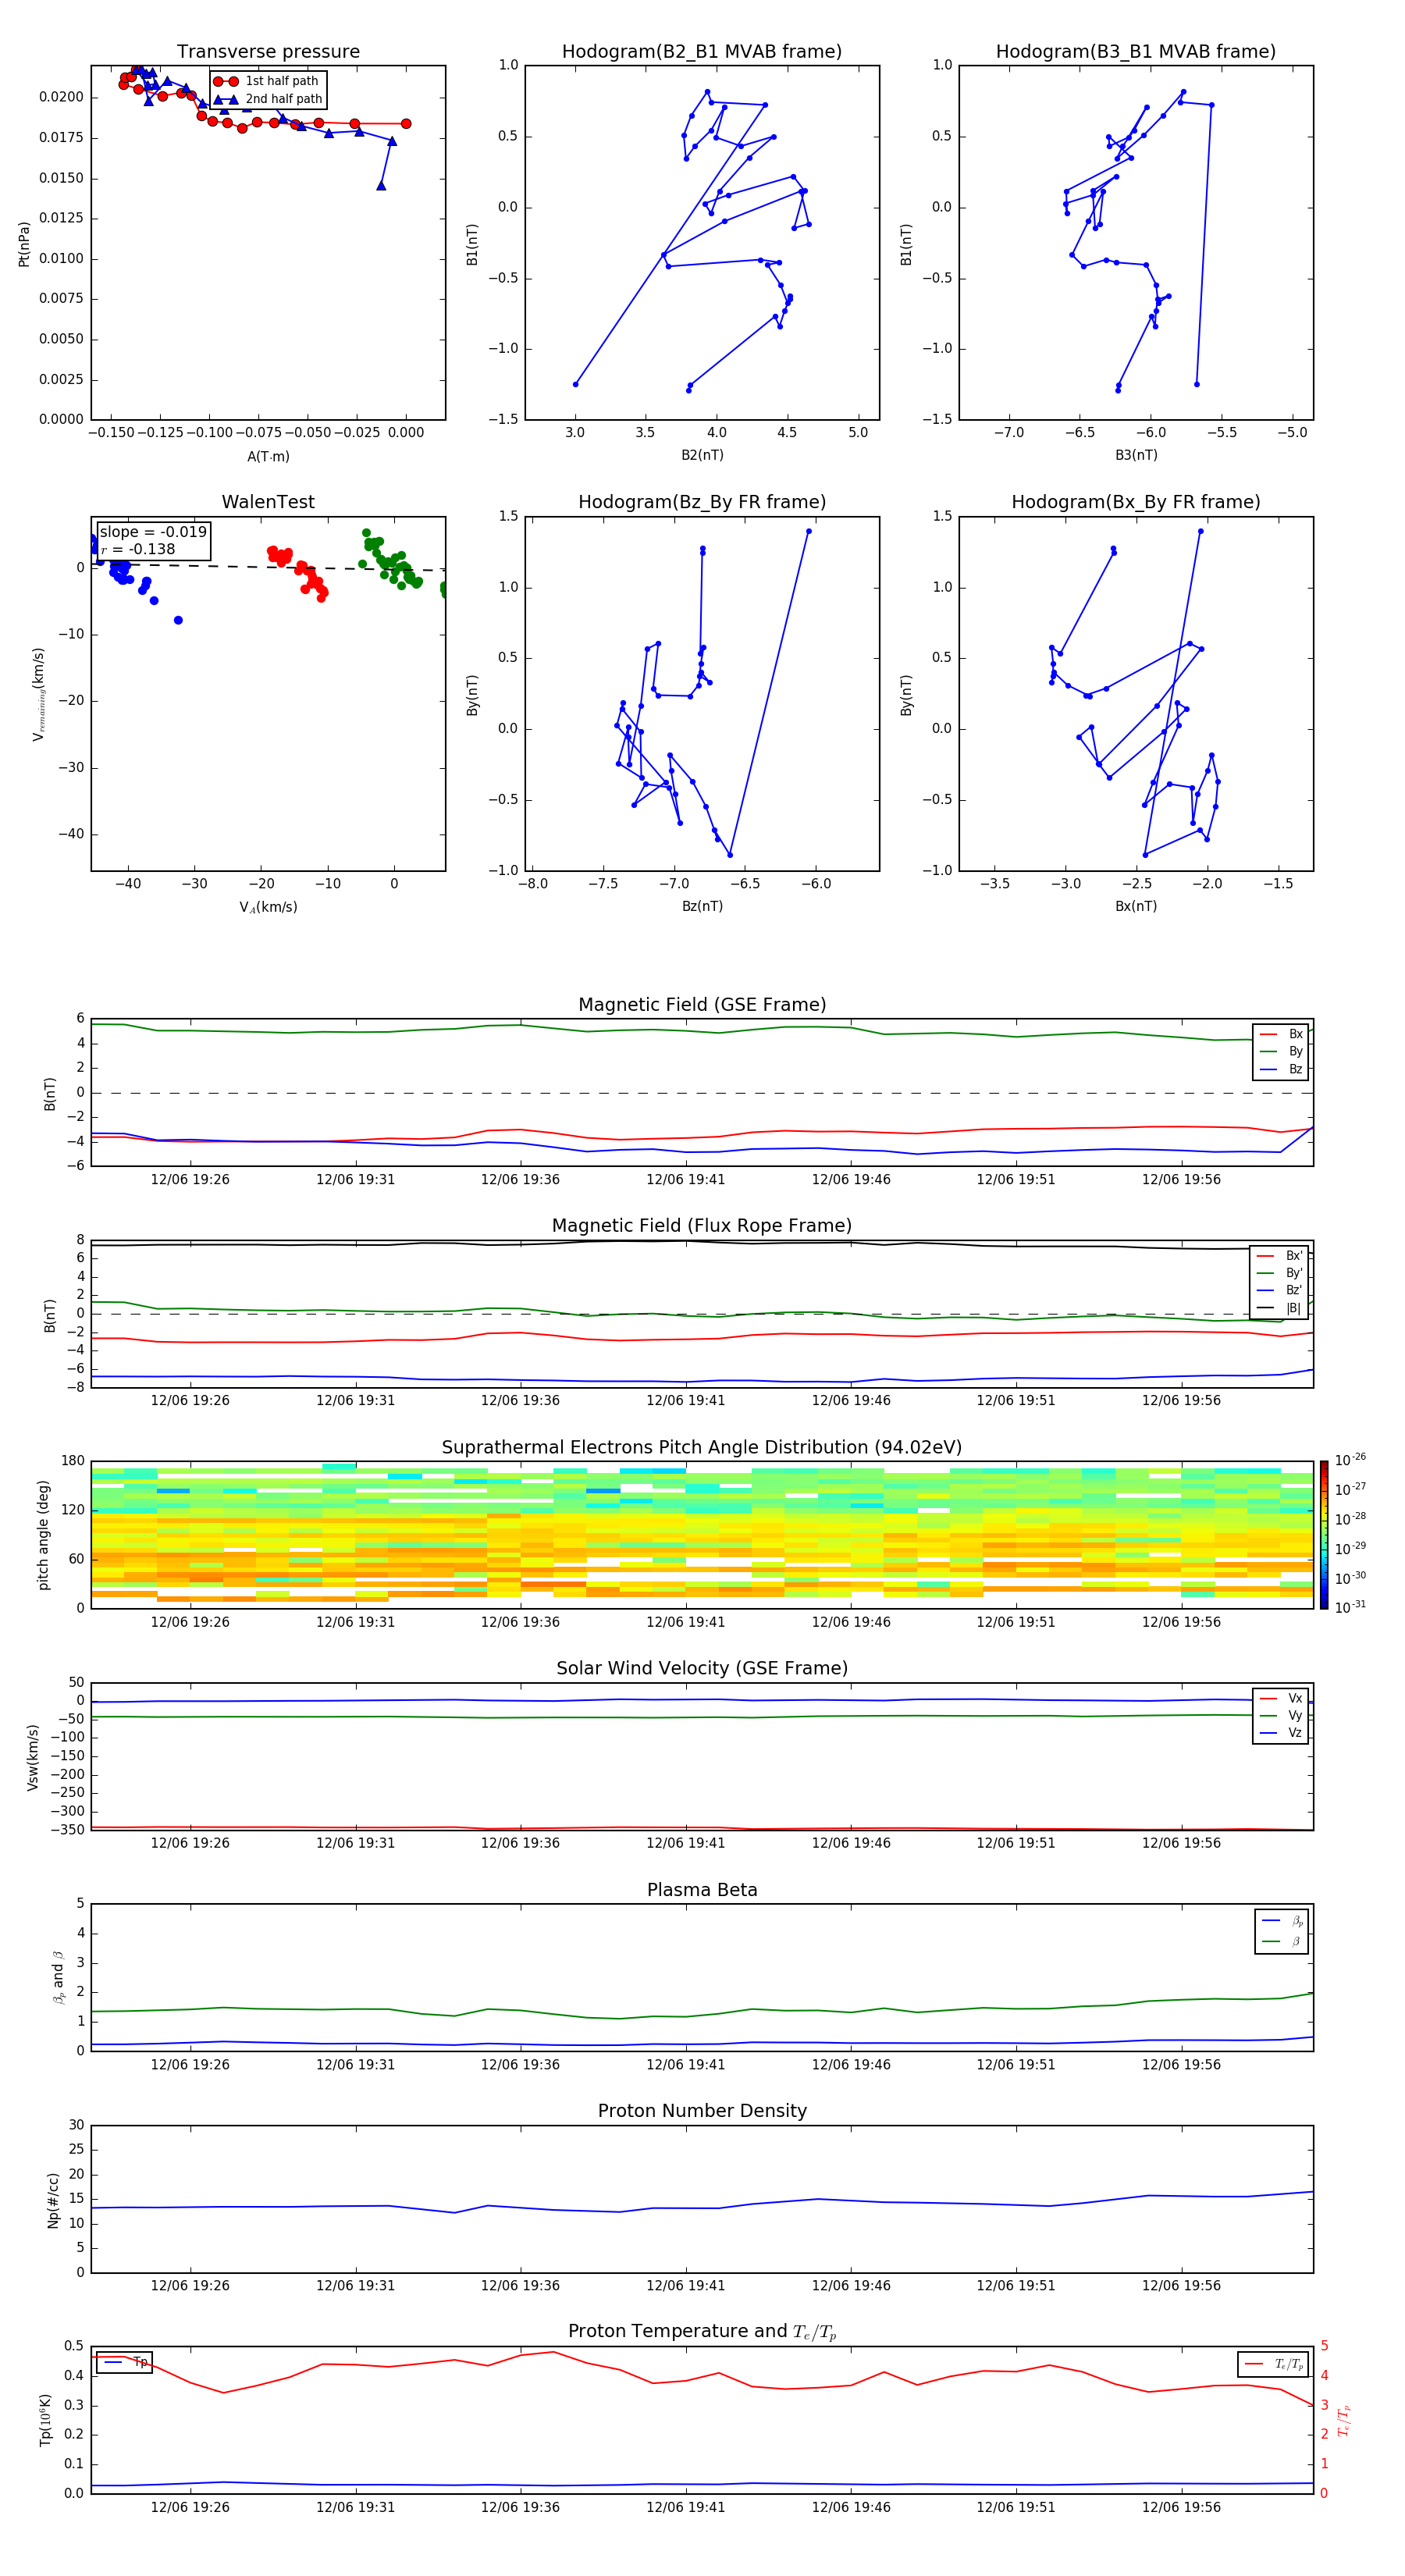Image resolution: width=1405 pixels, height=2576 pixels.
Task: Select the βp legend entry in Plasma Beta
Action: (1282, 1921)
